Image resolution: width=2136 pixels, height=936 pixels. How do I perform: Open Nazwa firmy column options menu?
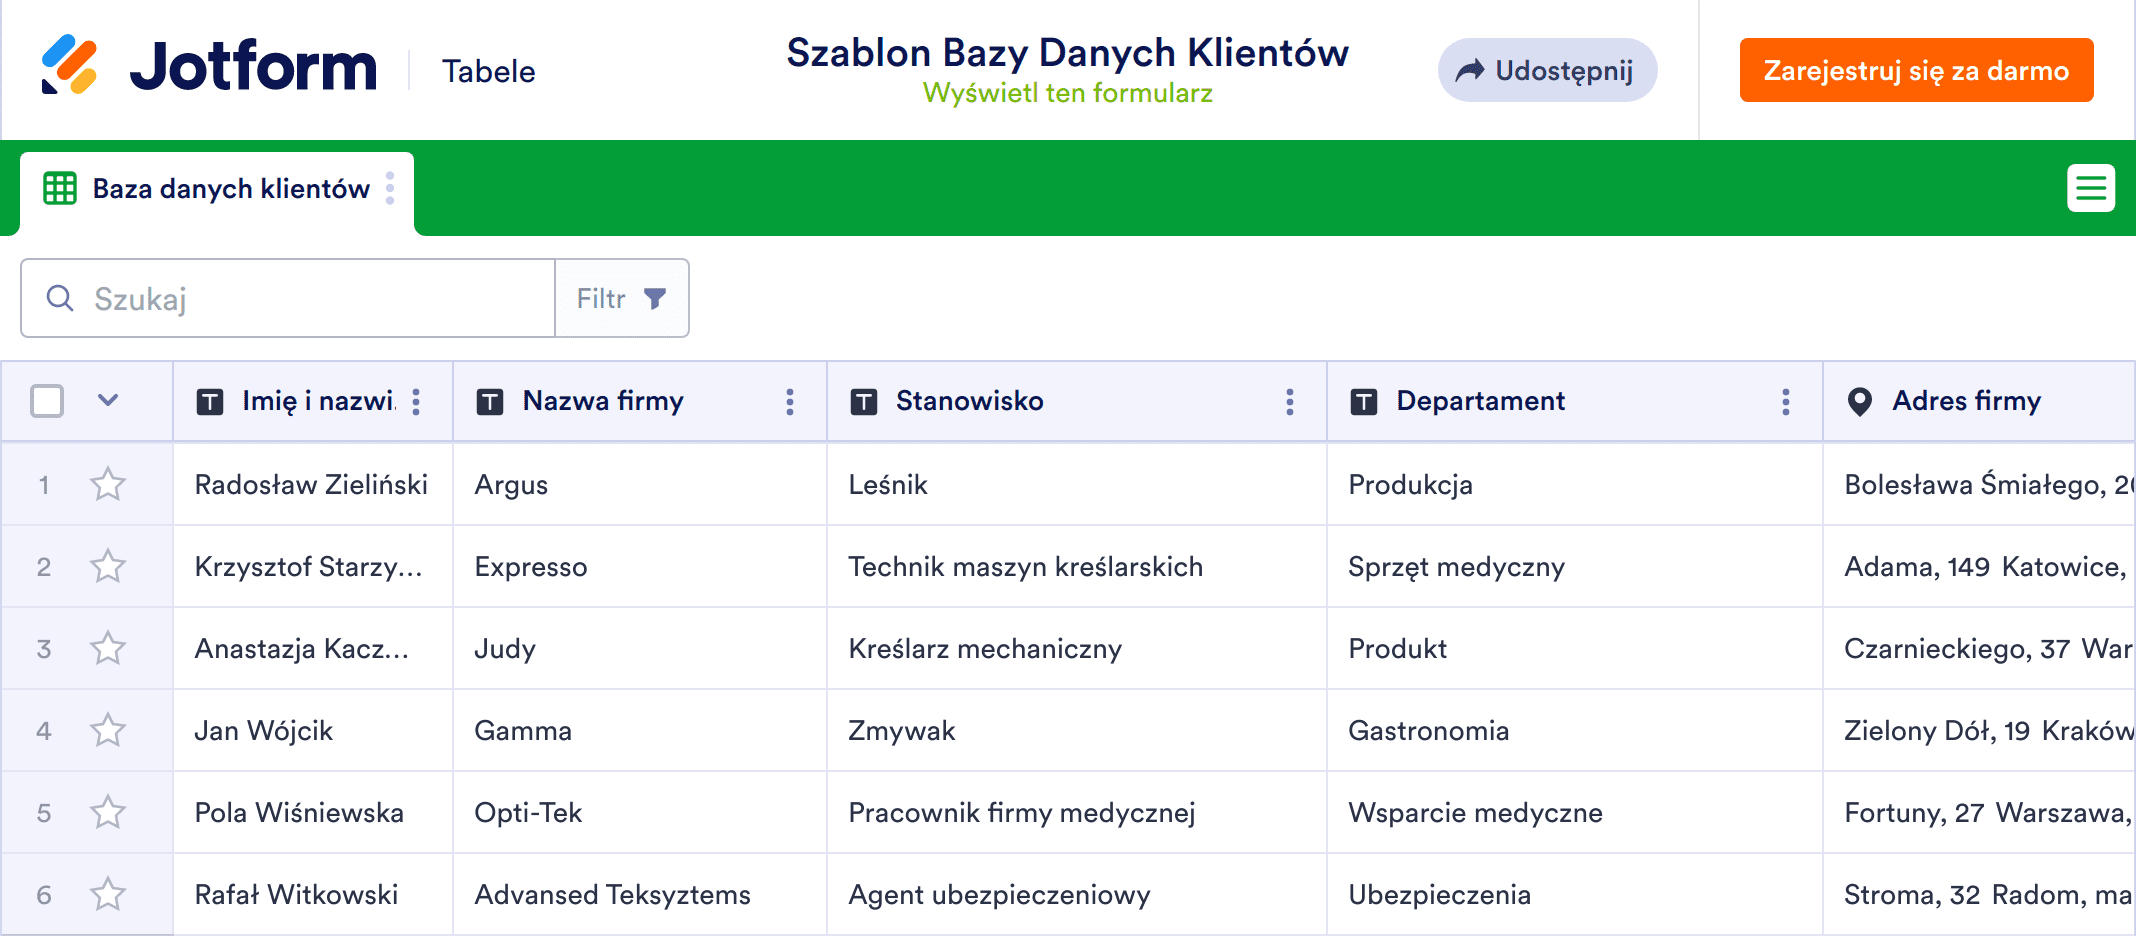point(790,402)
